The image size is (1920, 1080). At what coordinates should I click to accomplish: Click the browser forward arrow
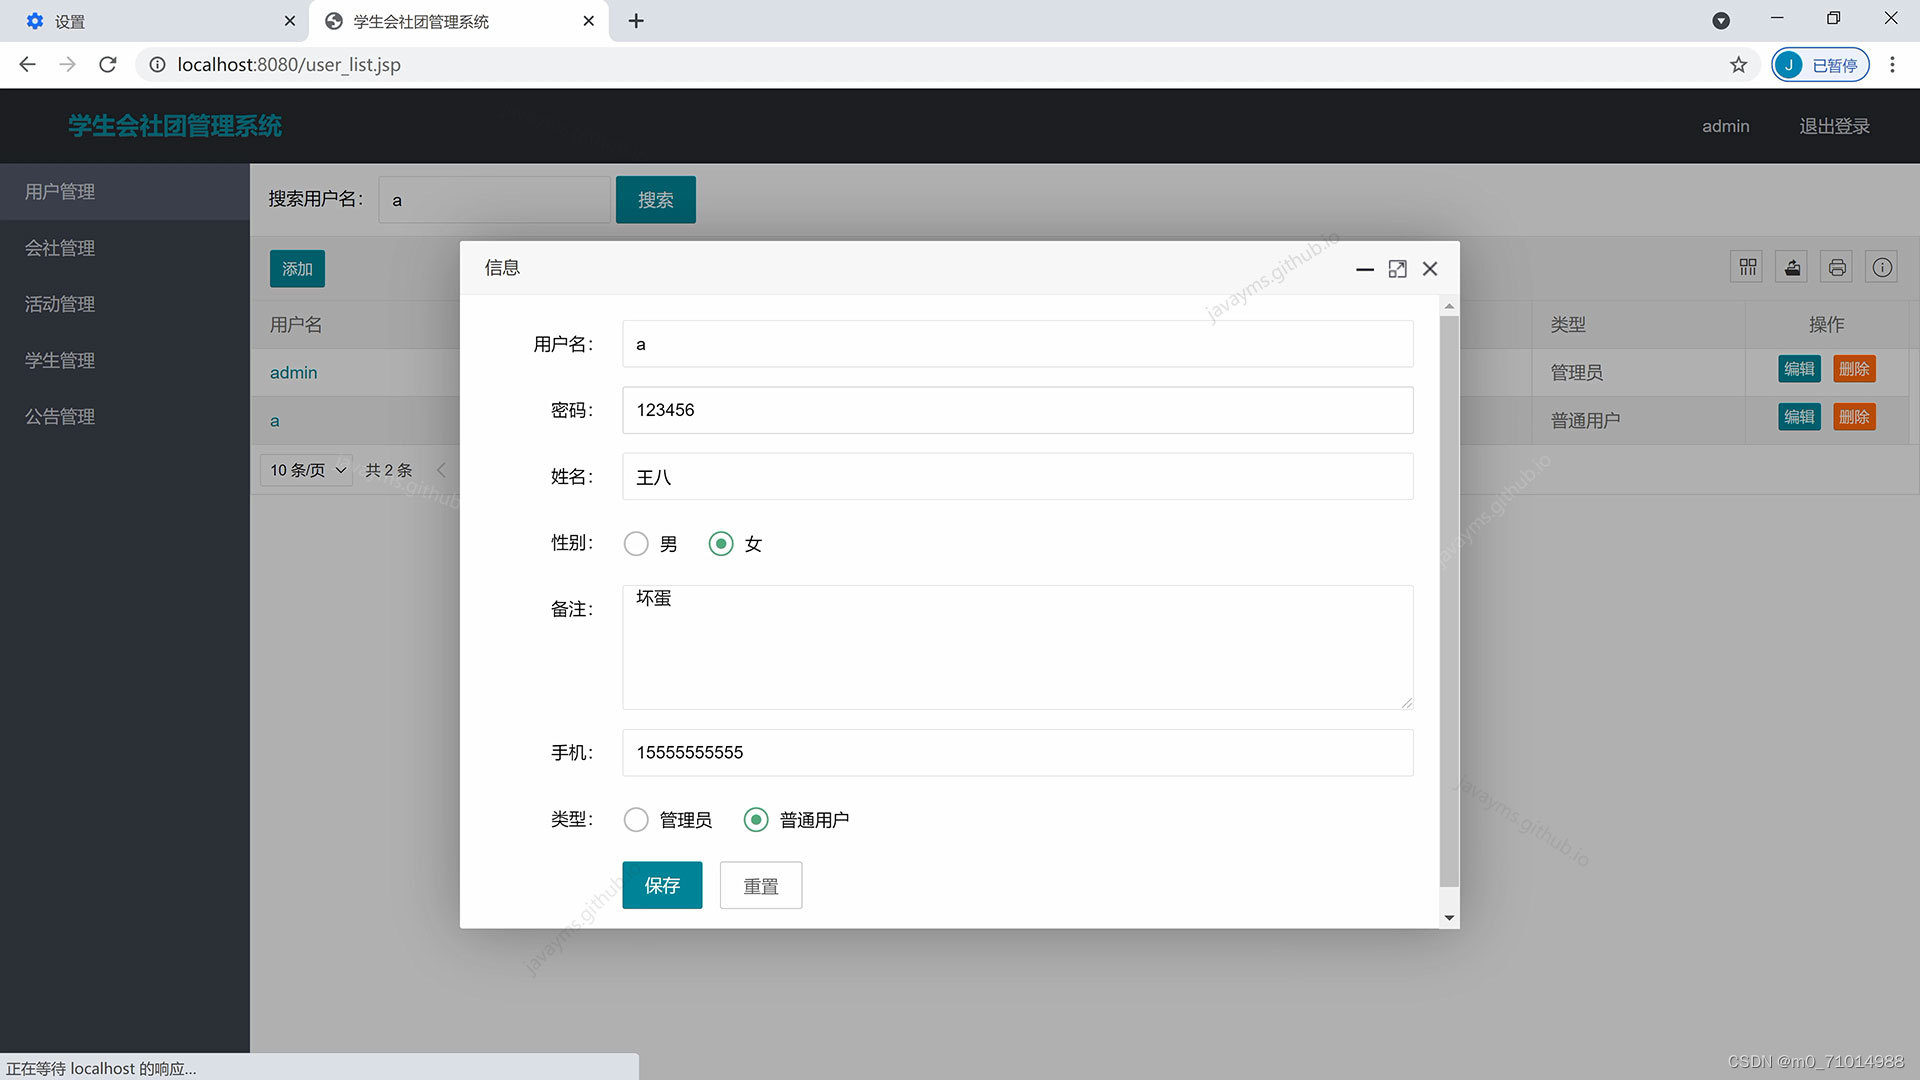(67, 64)
